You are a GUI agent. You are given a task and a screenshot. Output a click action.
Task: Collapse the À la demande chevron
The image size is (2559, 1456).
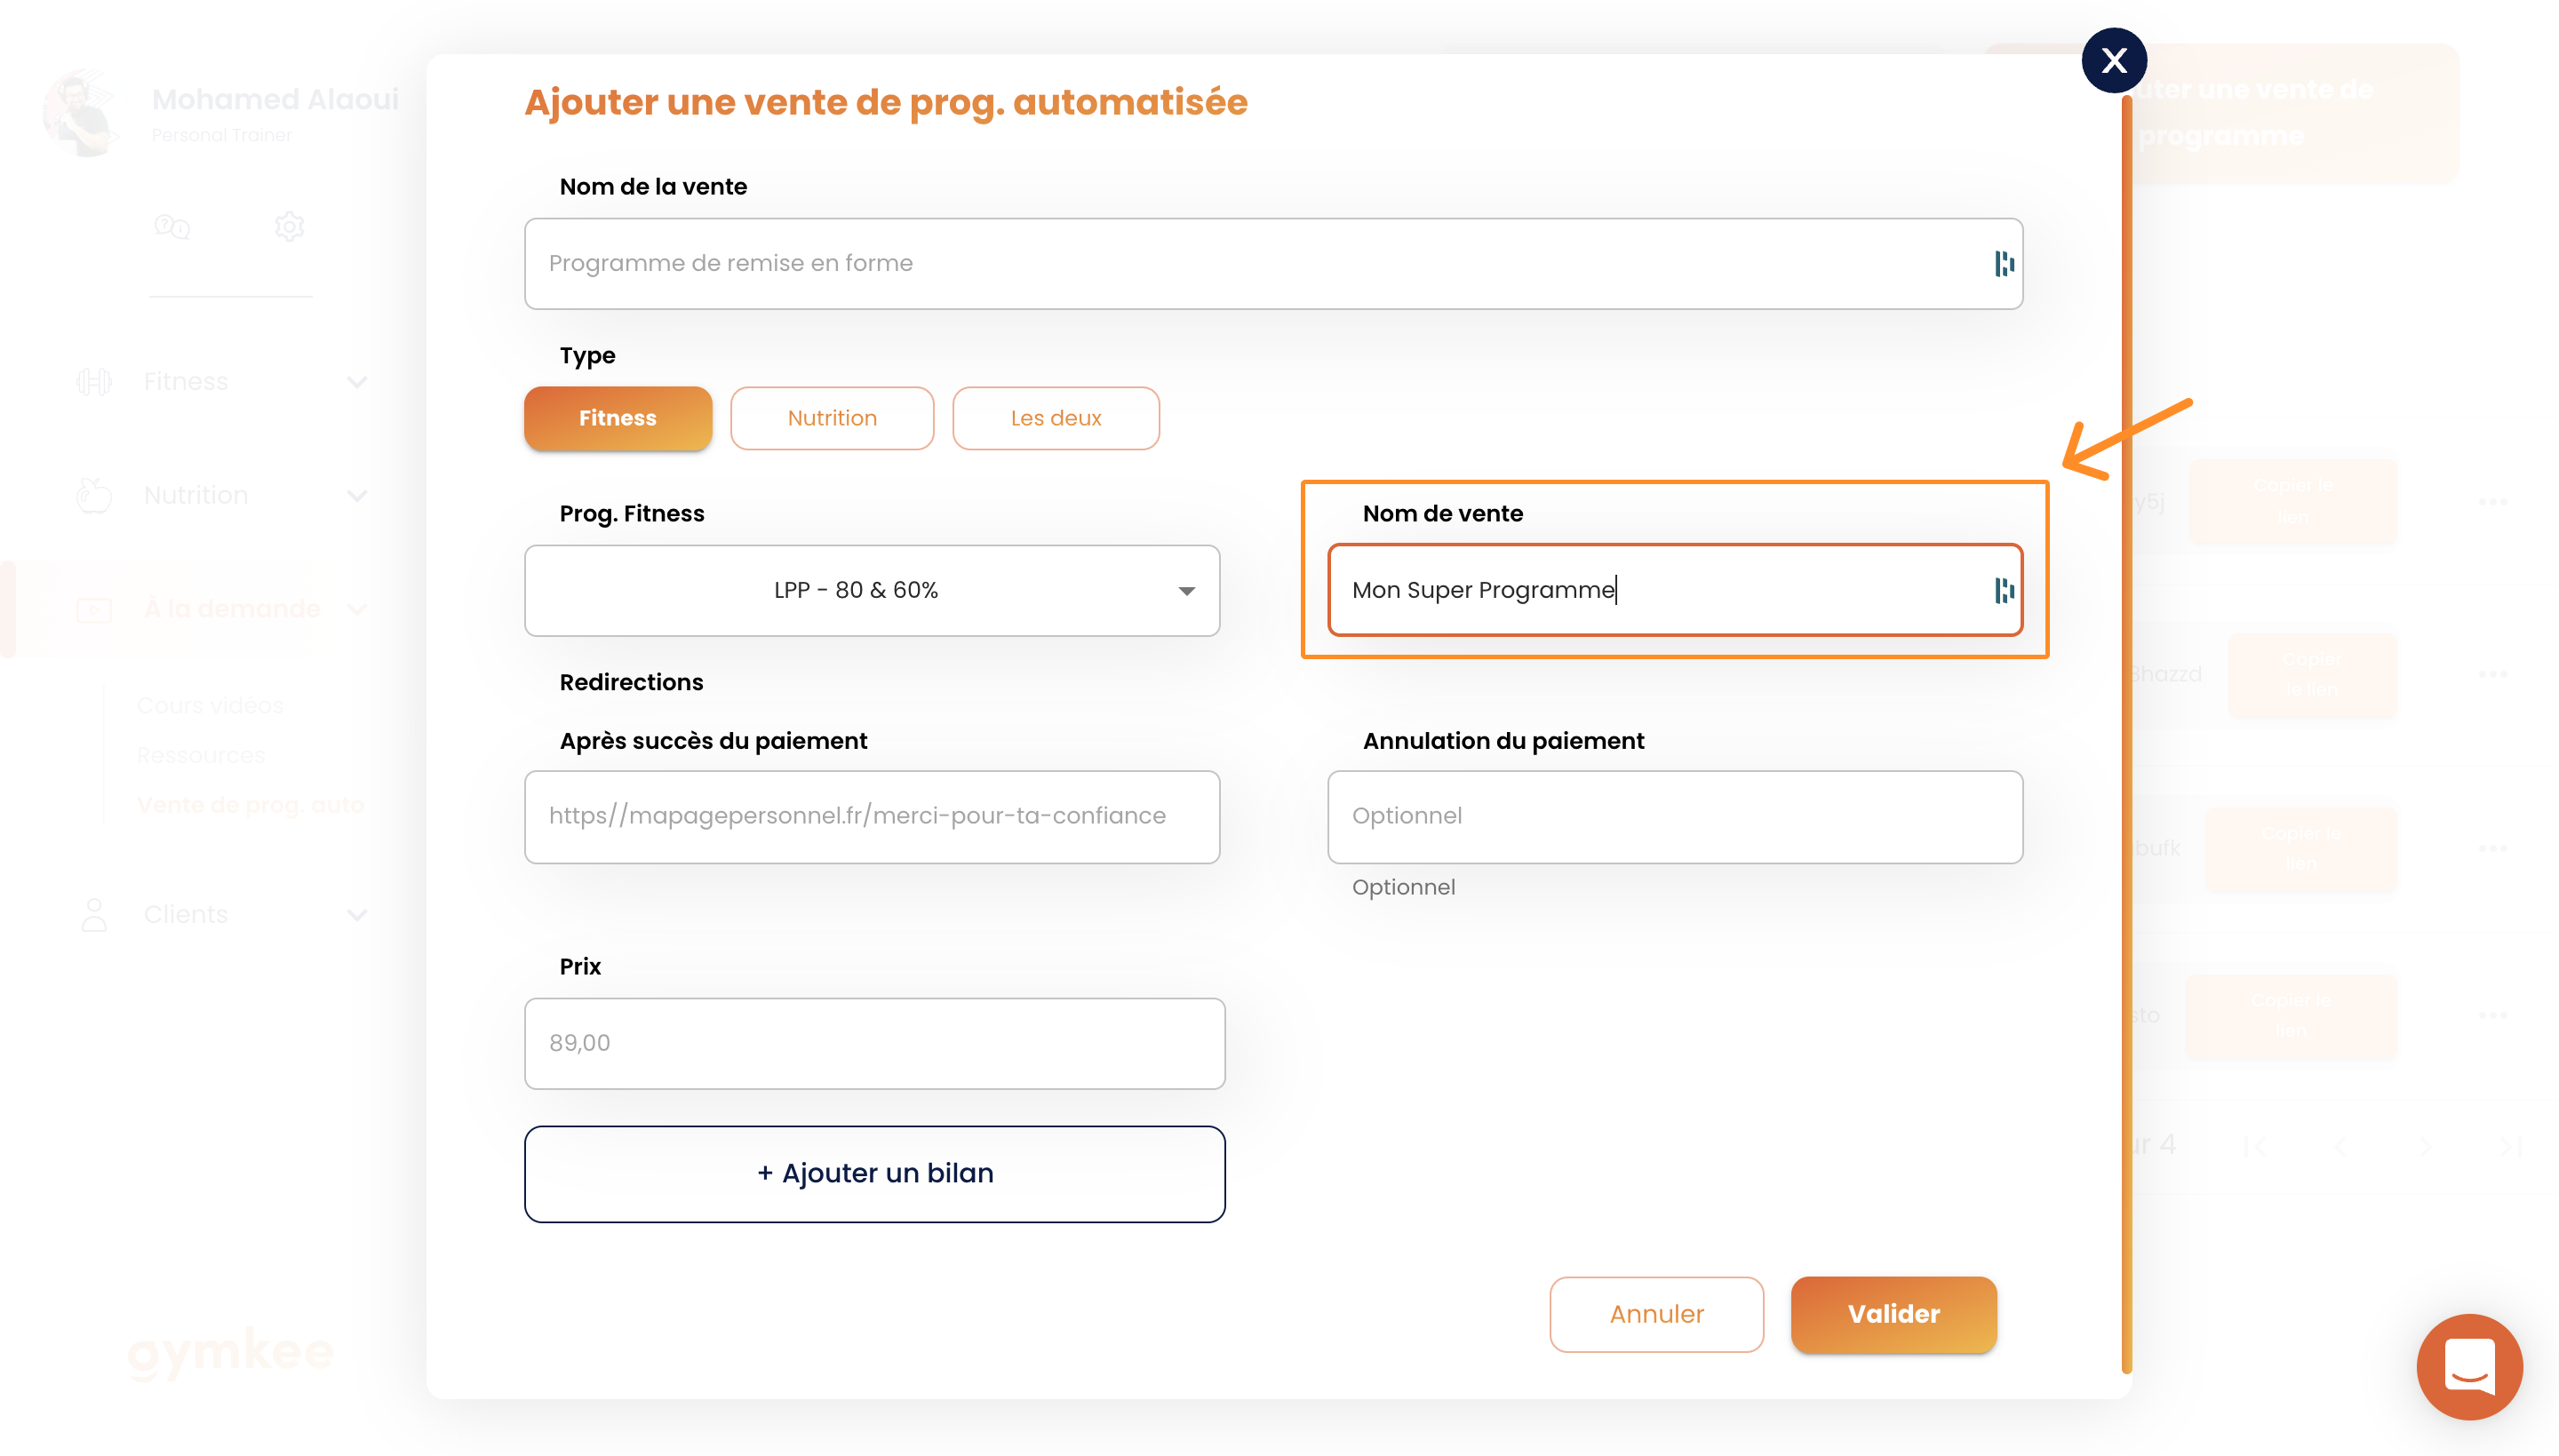click(357, 609)
